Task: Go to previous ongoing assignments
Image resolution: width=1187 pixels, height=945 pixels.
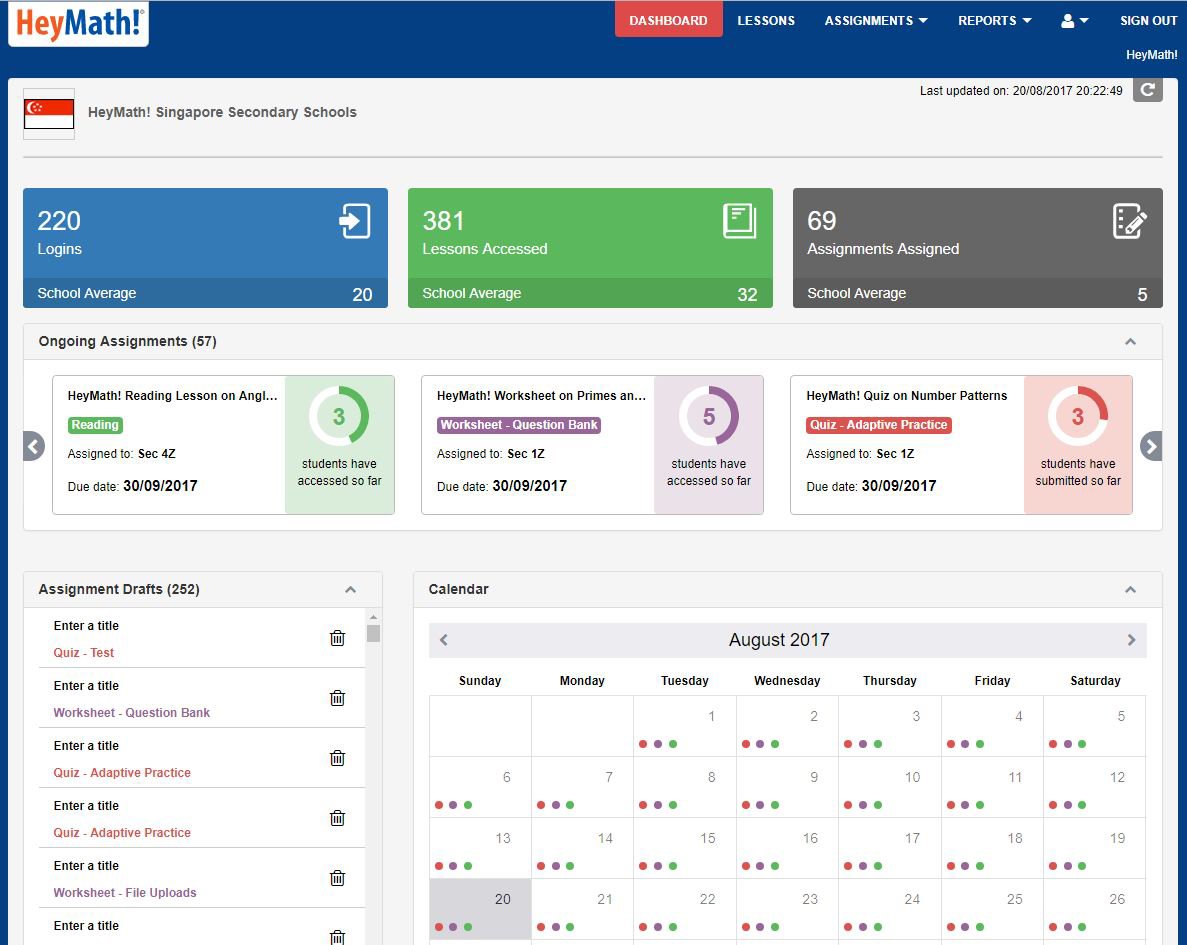Action: click(x=33, y=446)
